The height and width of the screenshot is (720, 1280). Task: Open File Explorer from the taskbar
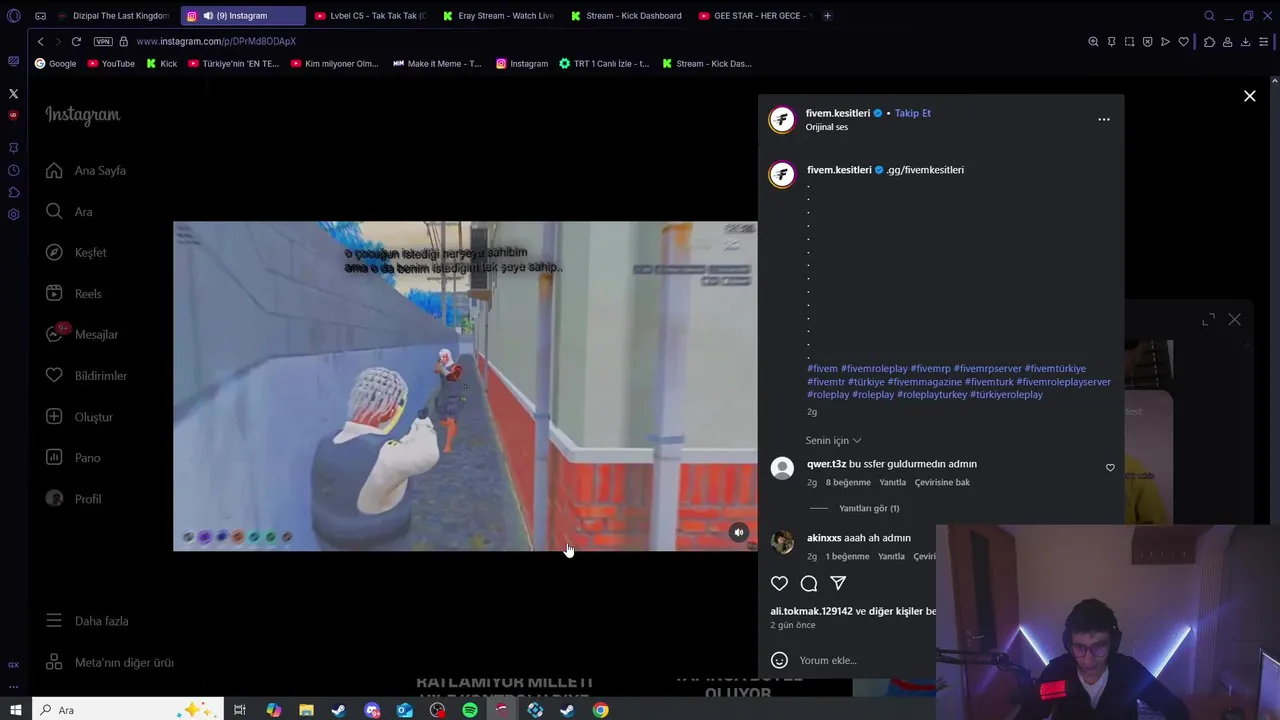[306, 710]
